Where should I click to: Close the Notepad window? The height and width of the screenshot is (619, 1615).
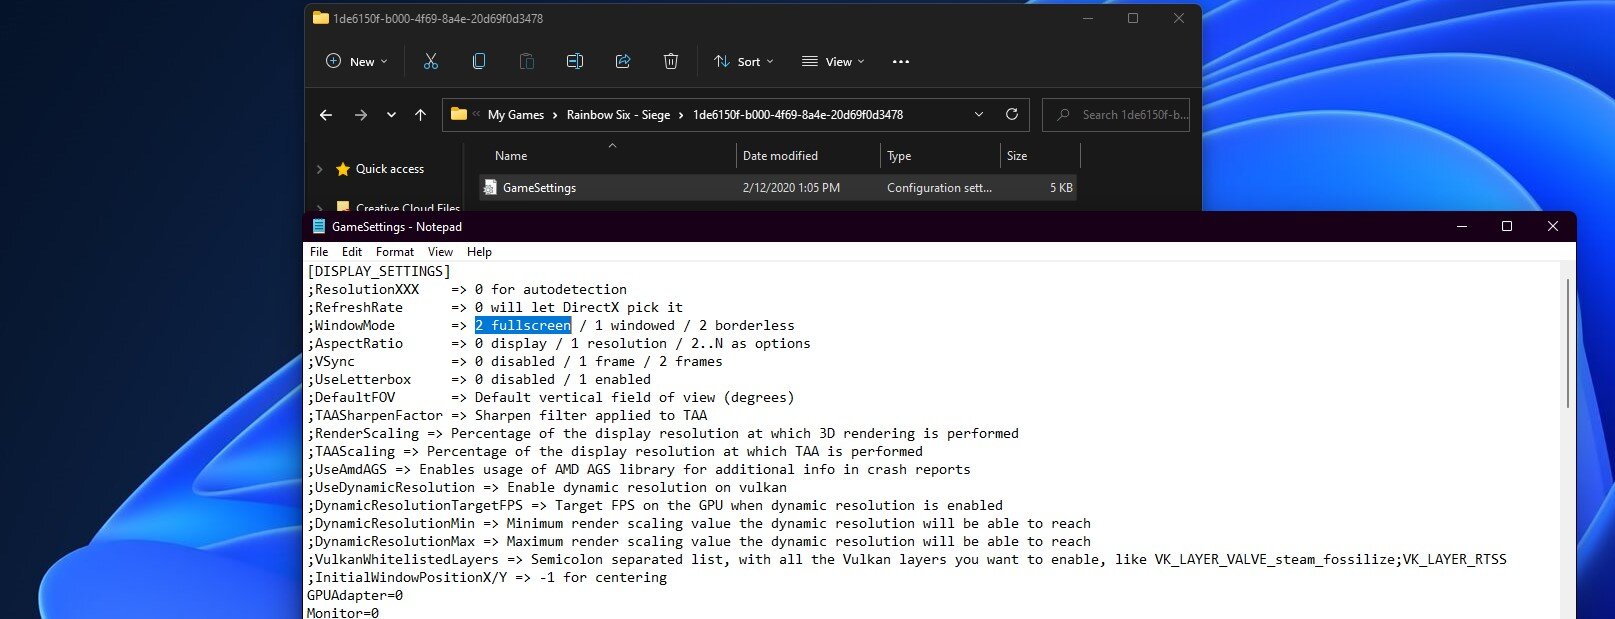pos(1553,227)
